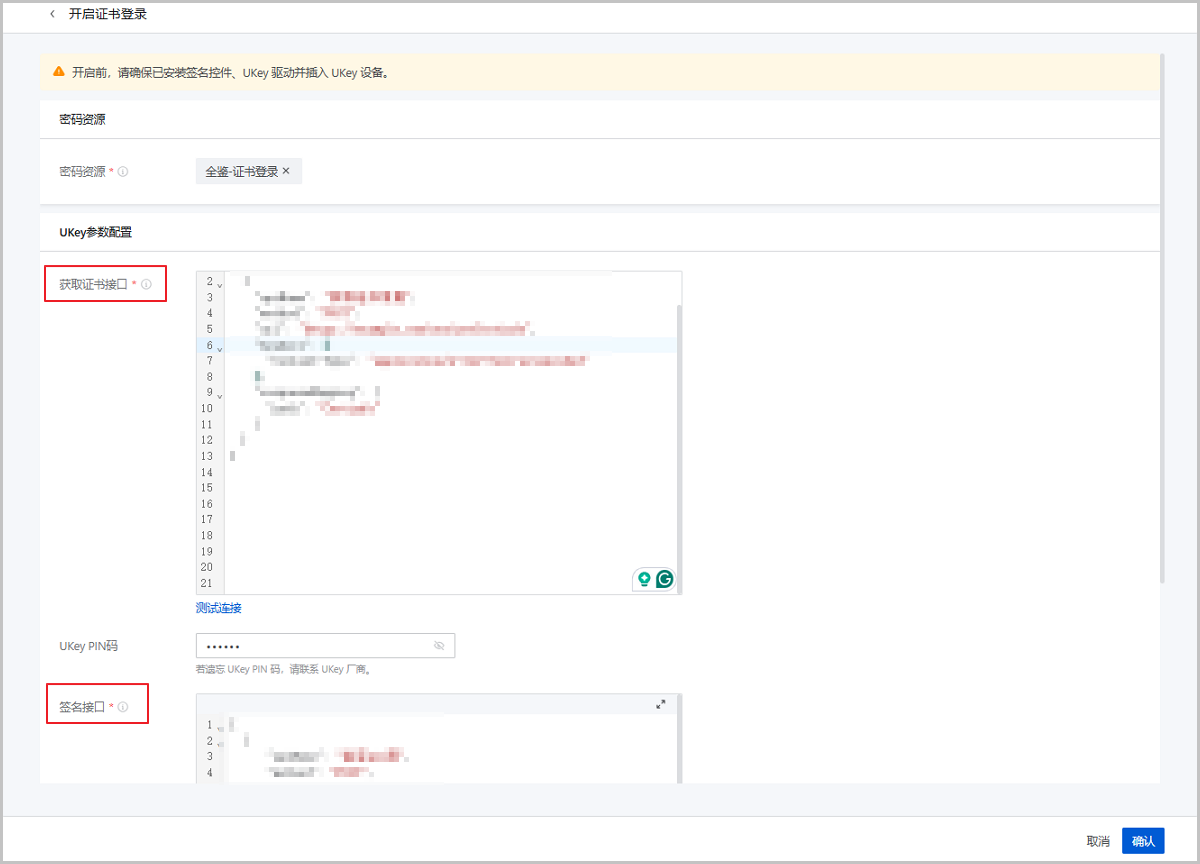The image size is (1200, 864).
Task: Remove the 全鉴-证书登录 tag
Action: (286, 171)
